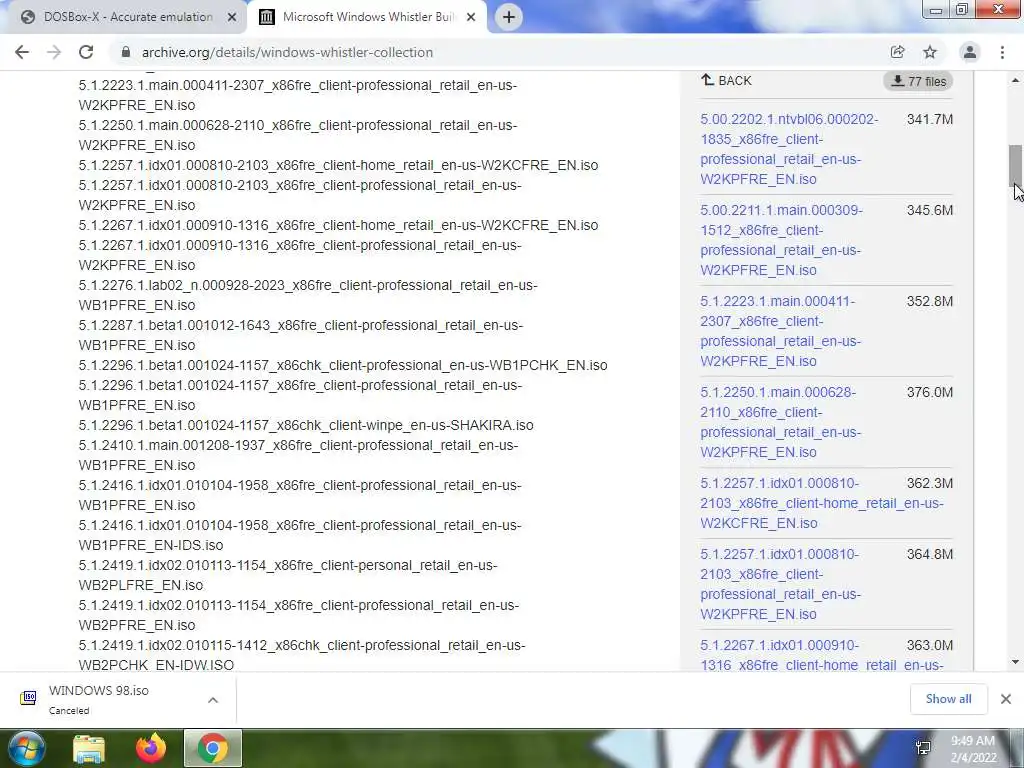Click WINDOWS 98.iso file icon
1024x768 pixels.
(28, 698)
